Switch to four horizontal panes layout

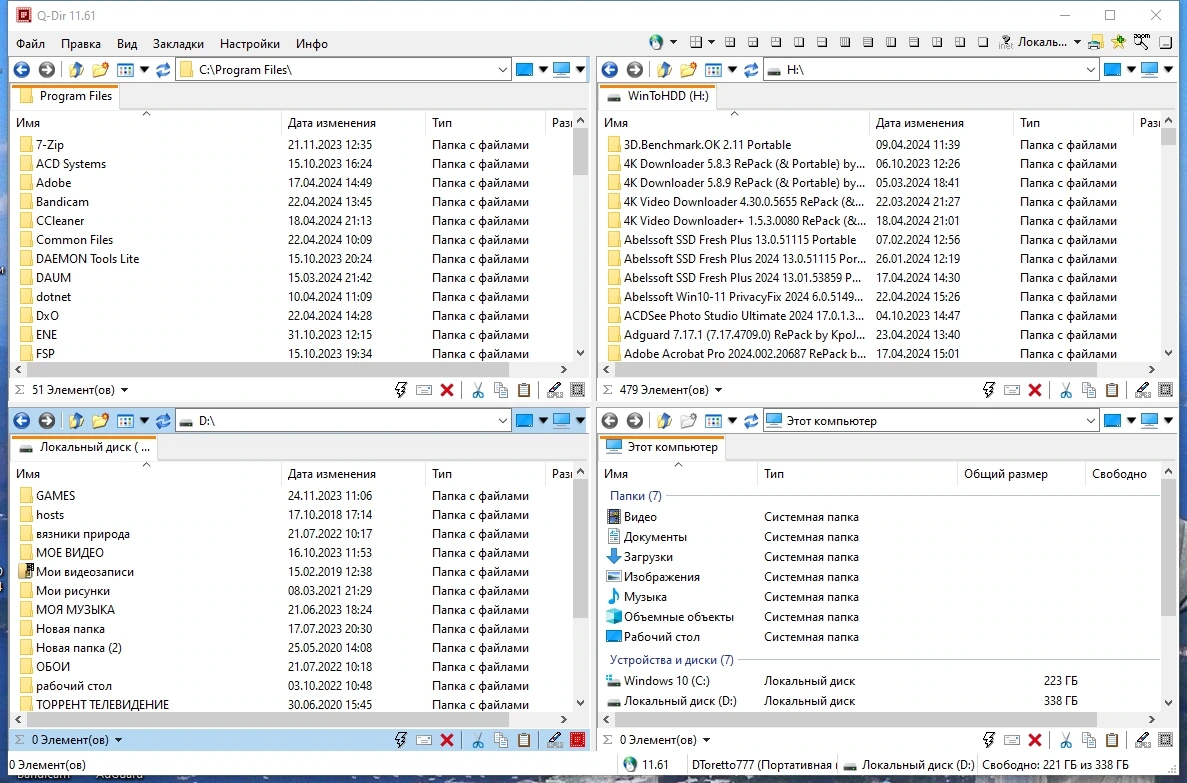point(868,42)
